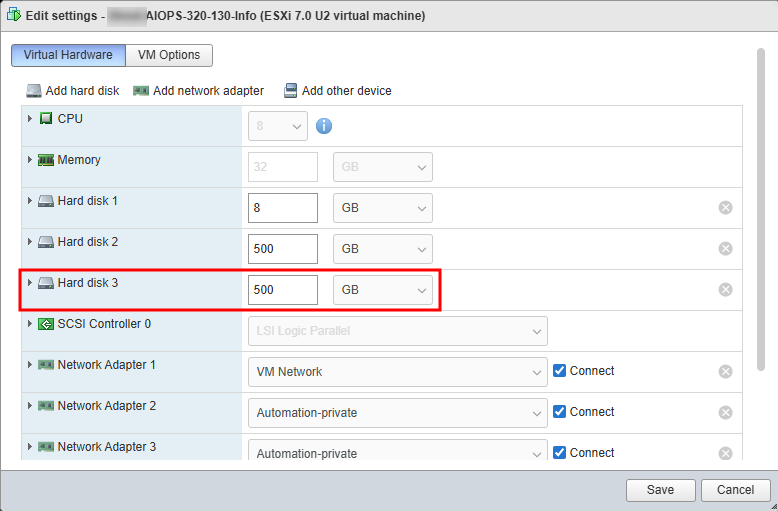778x511 pixels.
Task: Click the Add other device icon
Action: pyautogui.click(x=290, y=91)
